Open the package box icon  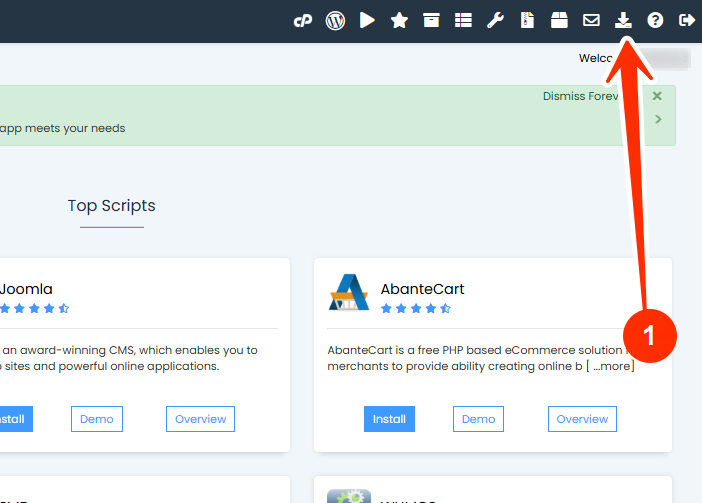click(x=559, y=20)
